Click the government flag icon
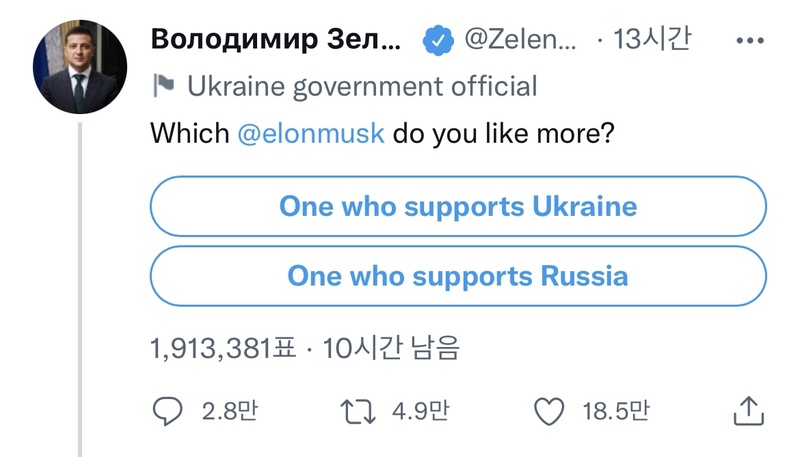The image size is (800, 457). coord(164,85)
